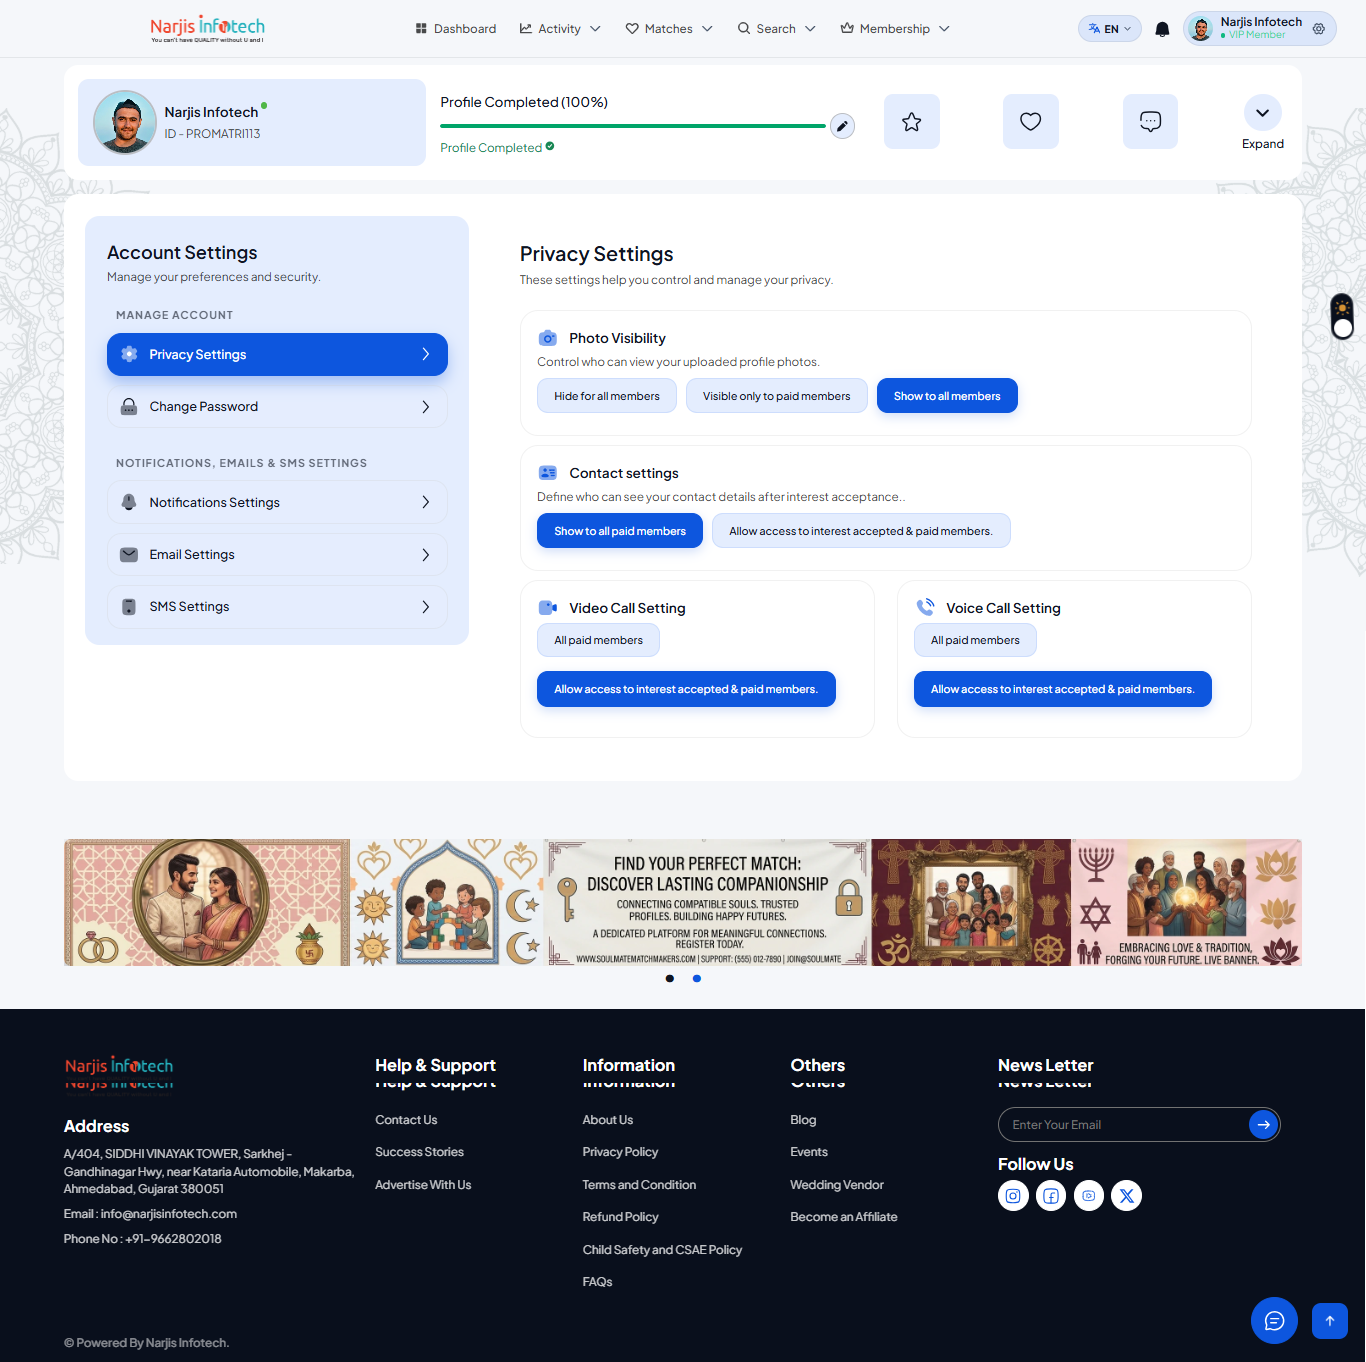
Task: Click the phone icon beside Voice Call Setting
Action: (x=925, y=607)
